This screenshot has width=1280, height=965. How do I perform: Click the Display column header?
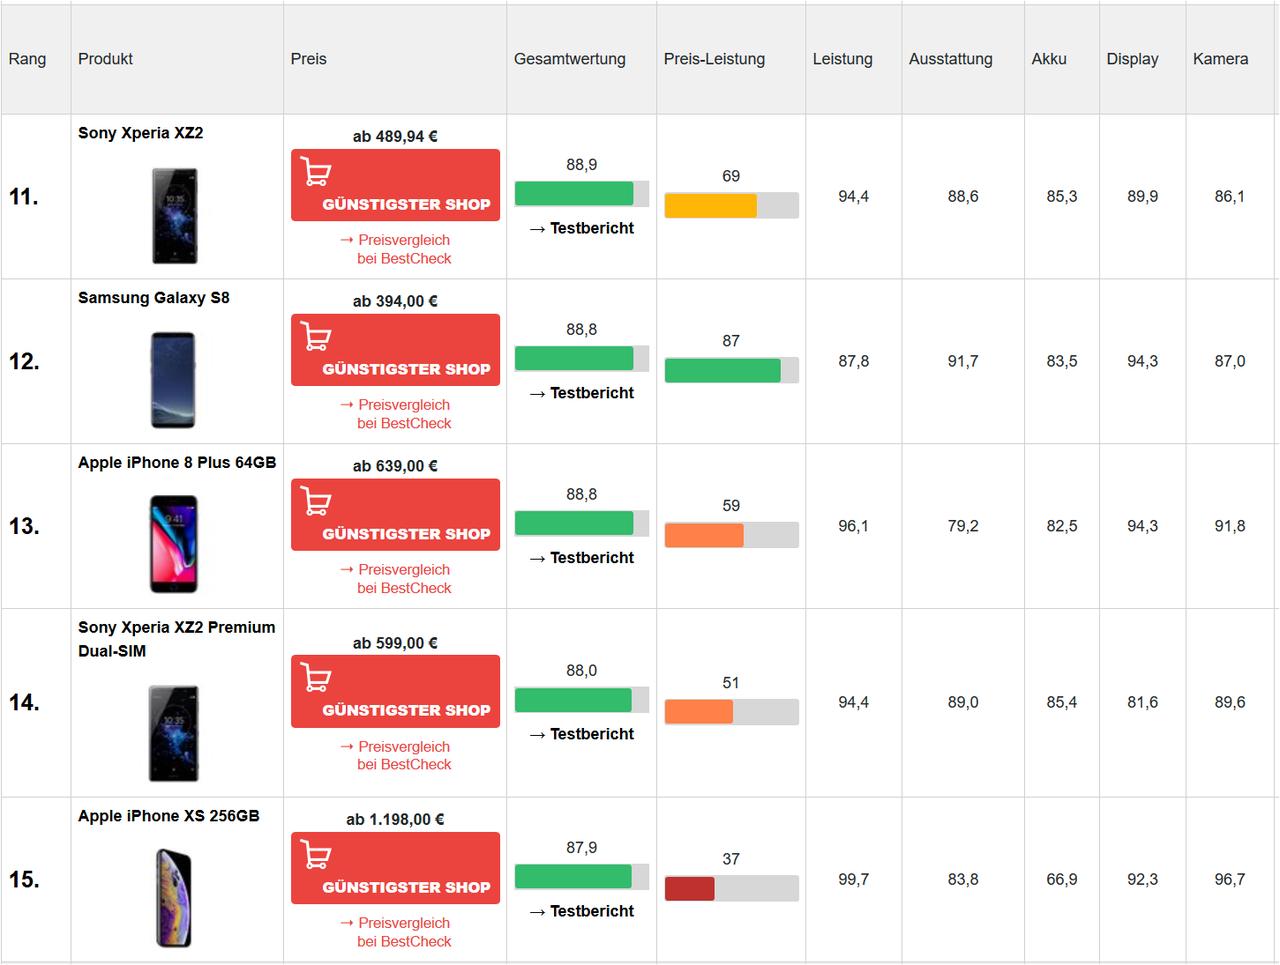[1133, 59]
